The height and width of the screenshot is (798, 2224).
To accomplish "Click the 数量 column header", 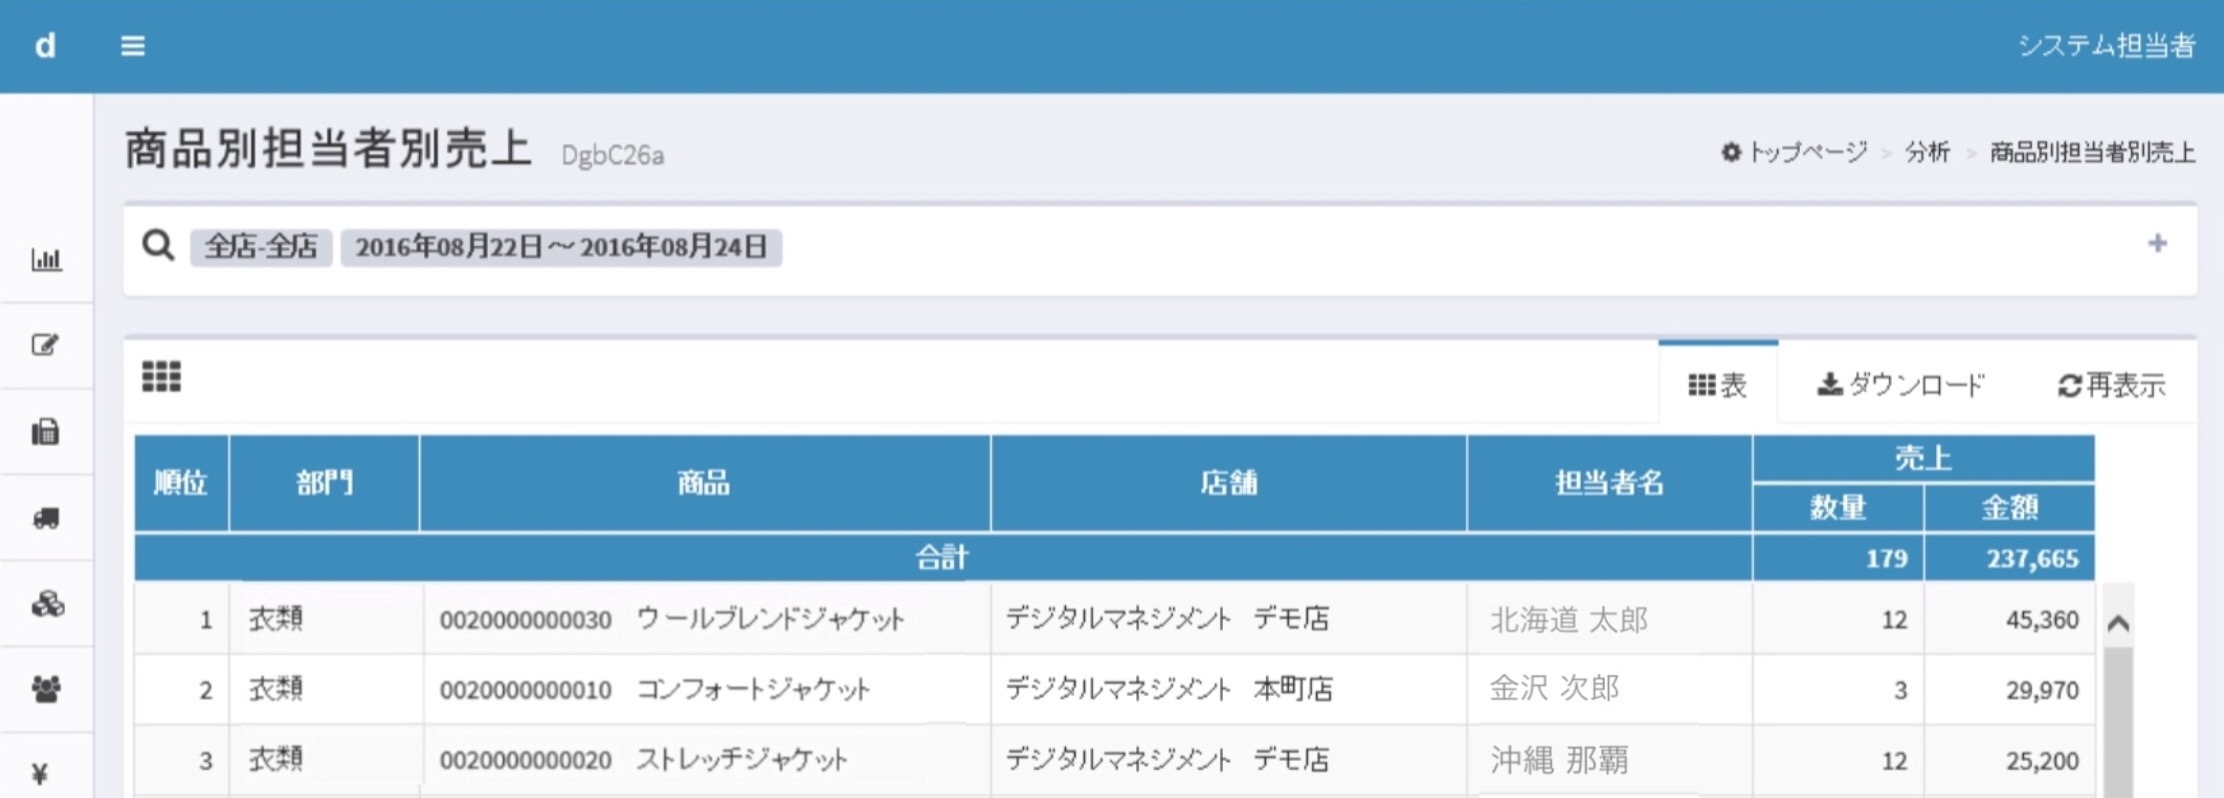I will click(x=1838, y=508).
